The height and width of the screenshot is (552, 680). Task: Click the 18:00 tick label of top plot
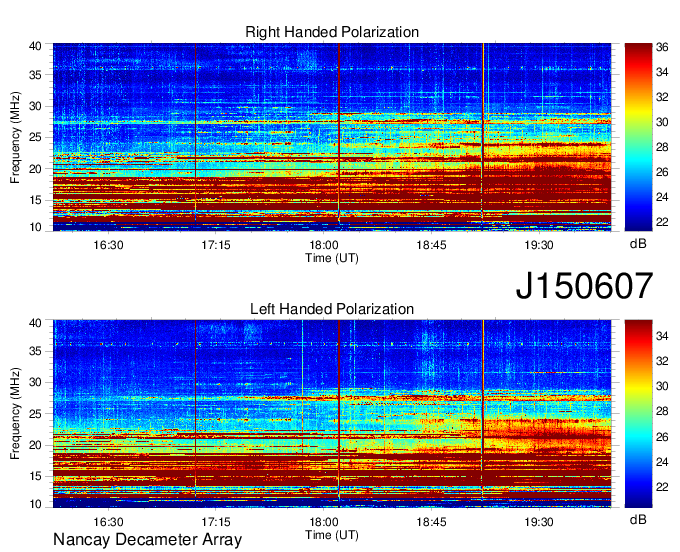point(324,245)
